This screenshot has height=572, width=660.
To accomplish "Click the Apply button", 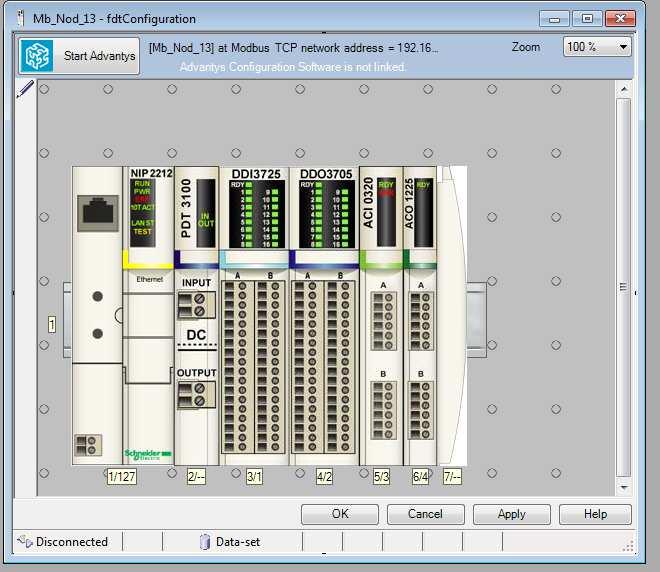I will (x=511, y=514).
